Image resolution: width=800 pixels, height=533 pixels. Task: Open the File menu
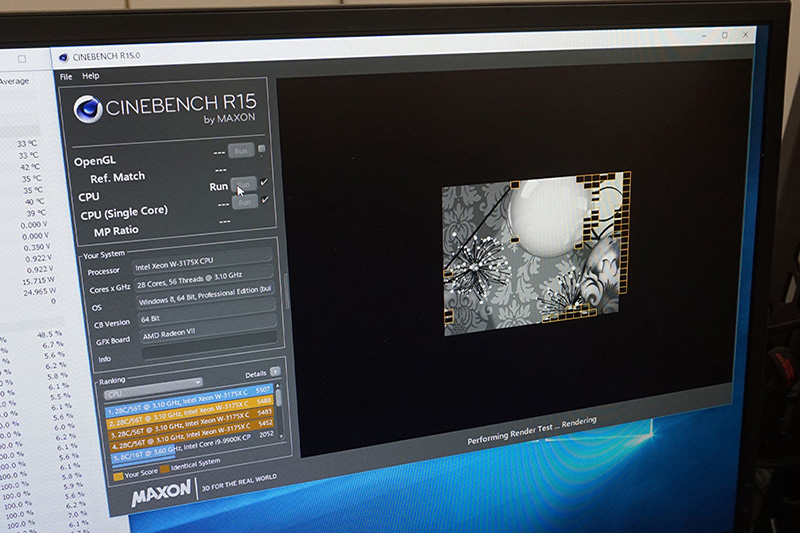[66, 77]
